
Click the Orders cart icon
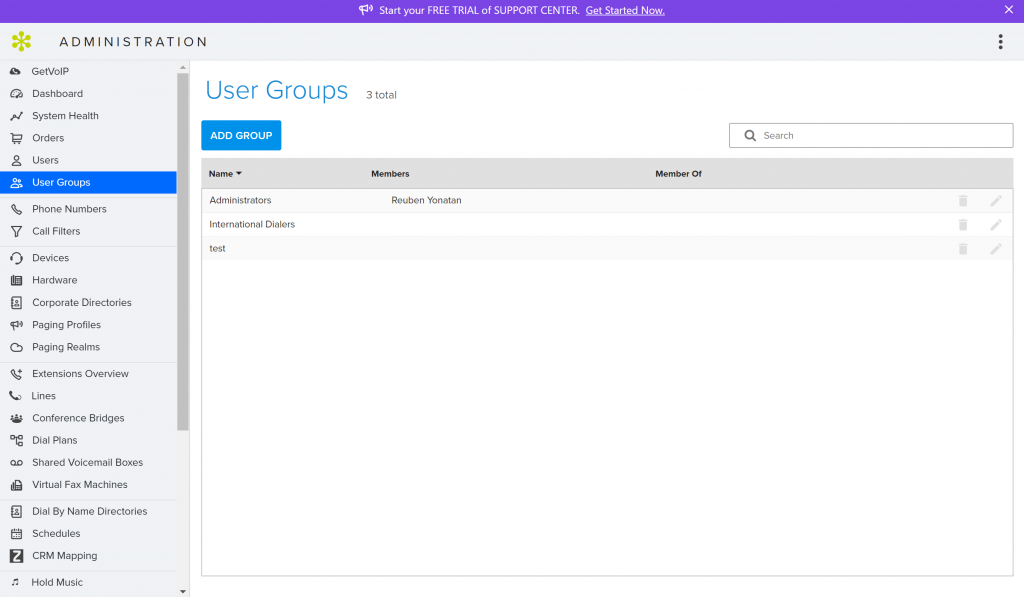point(16,138)
